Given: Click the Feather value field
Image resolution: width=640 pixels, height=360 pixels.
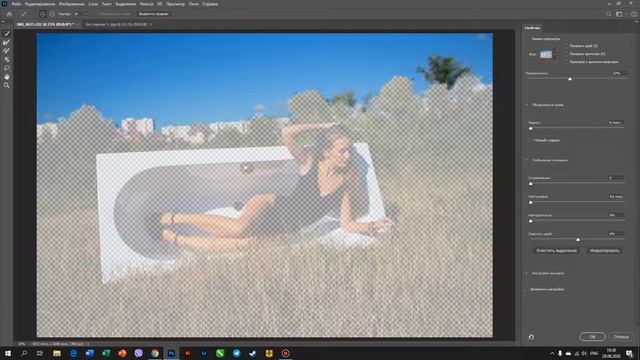Looking at the screenshot, I should [615, 197].
